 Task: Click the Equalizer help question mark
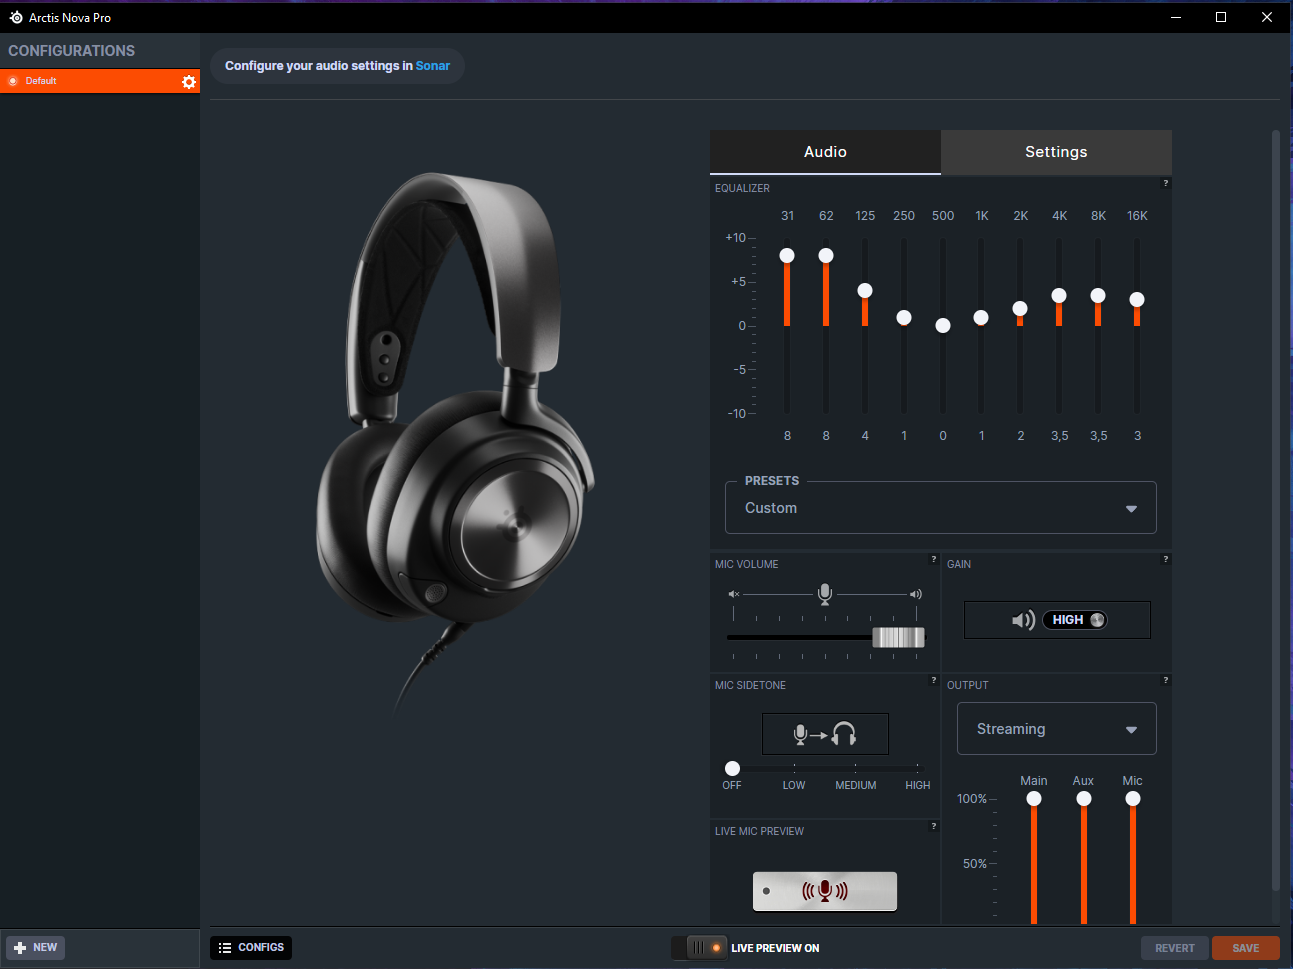[1165, 183]
